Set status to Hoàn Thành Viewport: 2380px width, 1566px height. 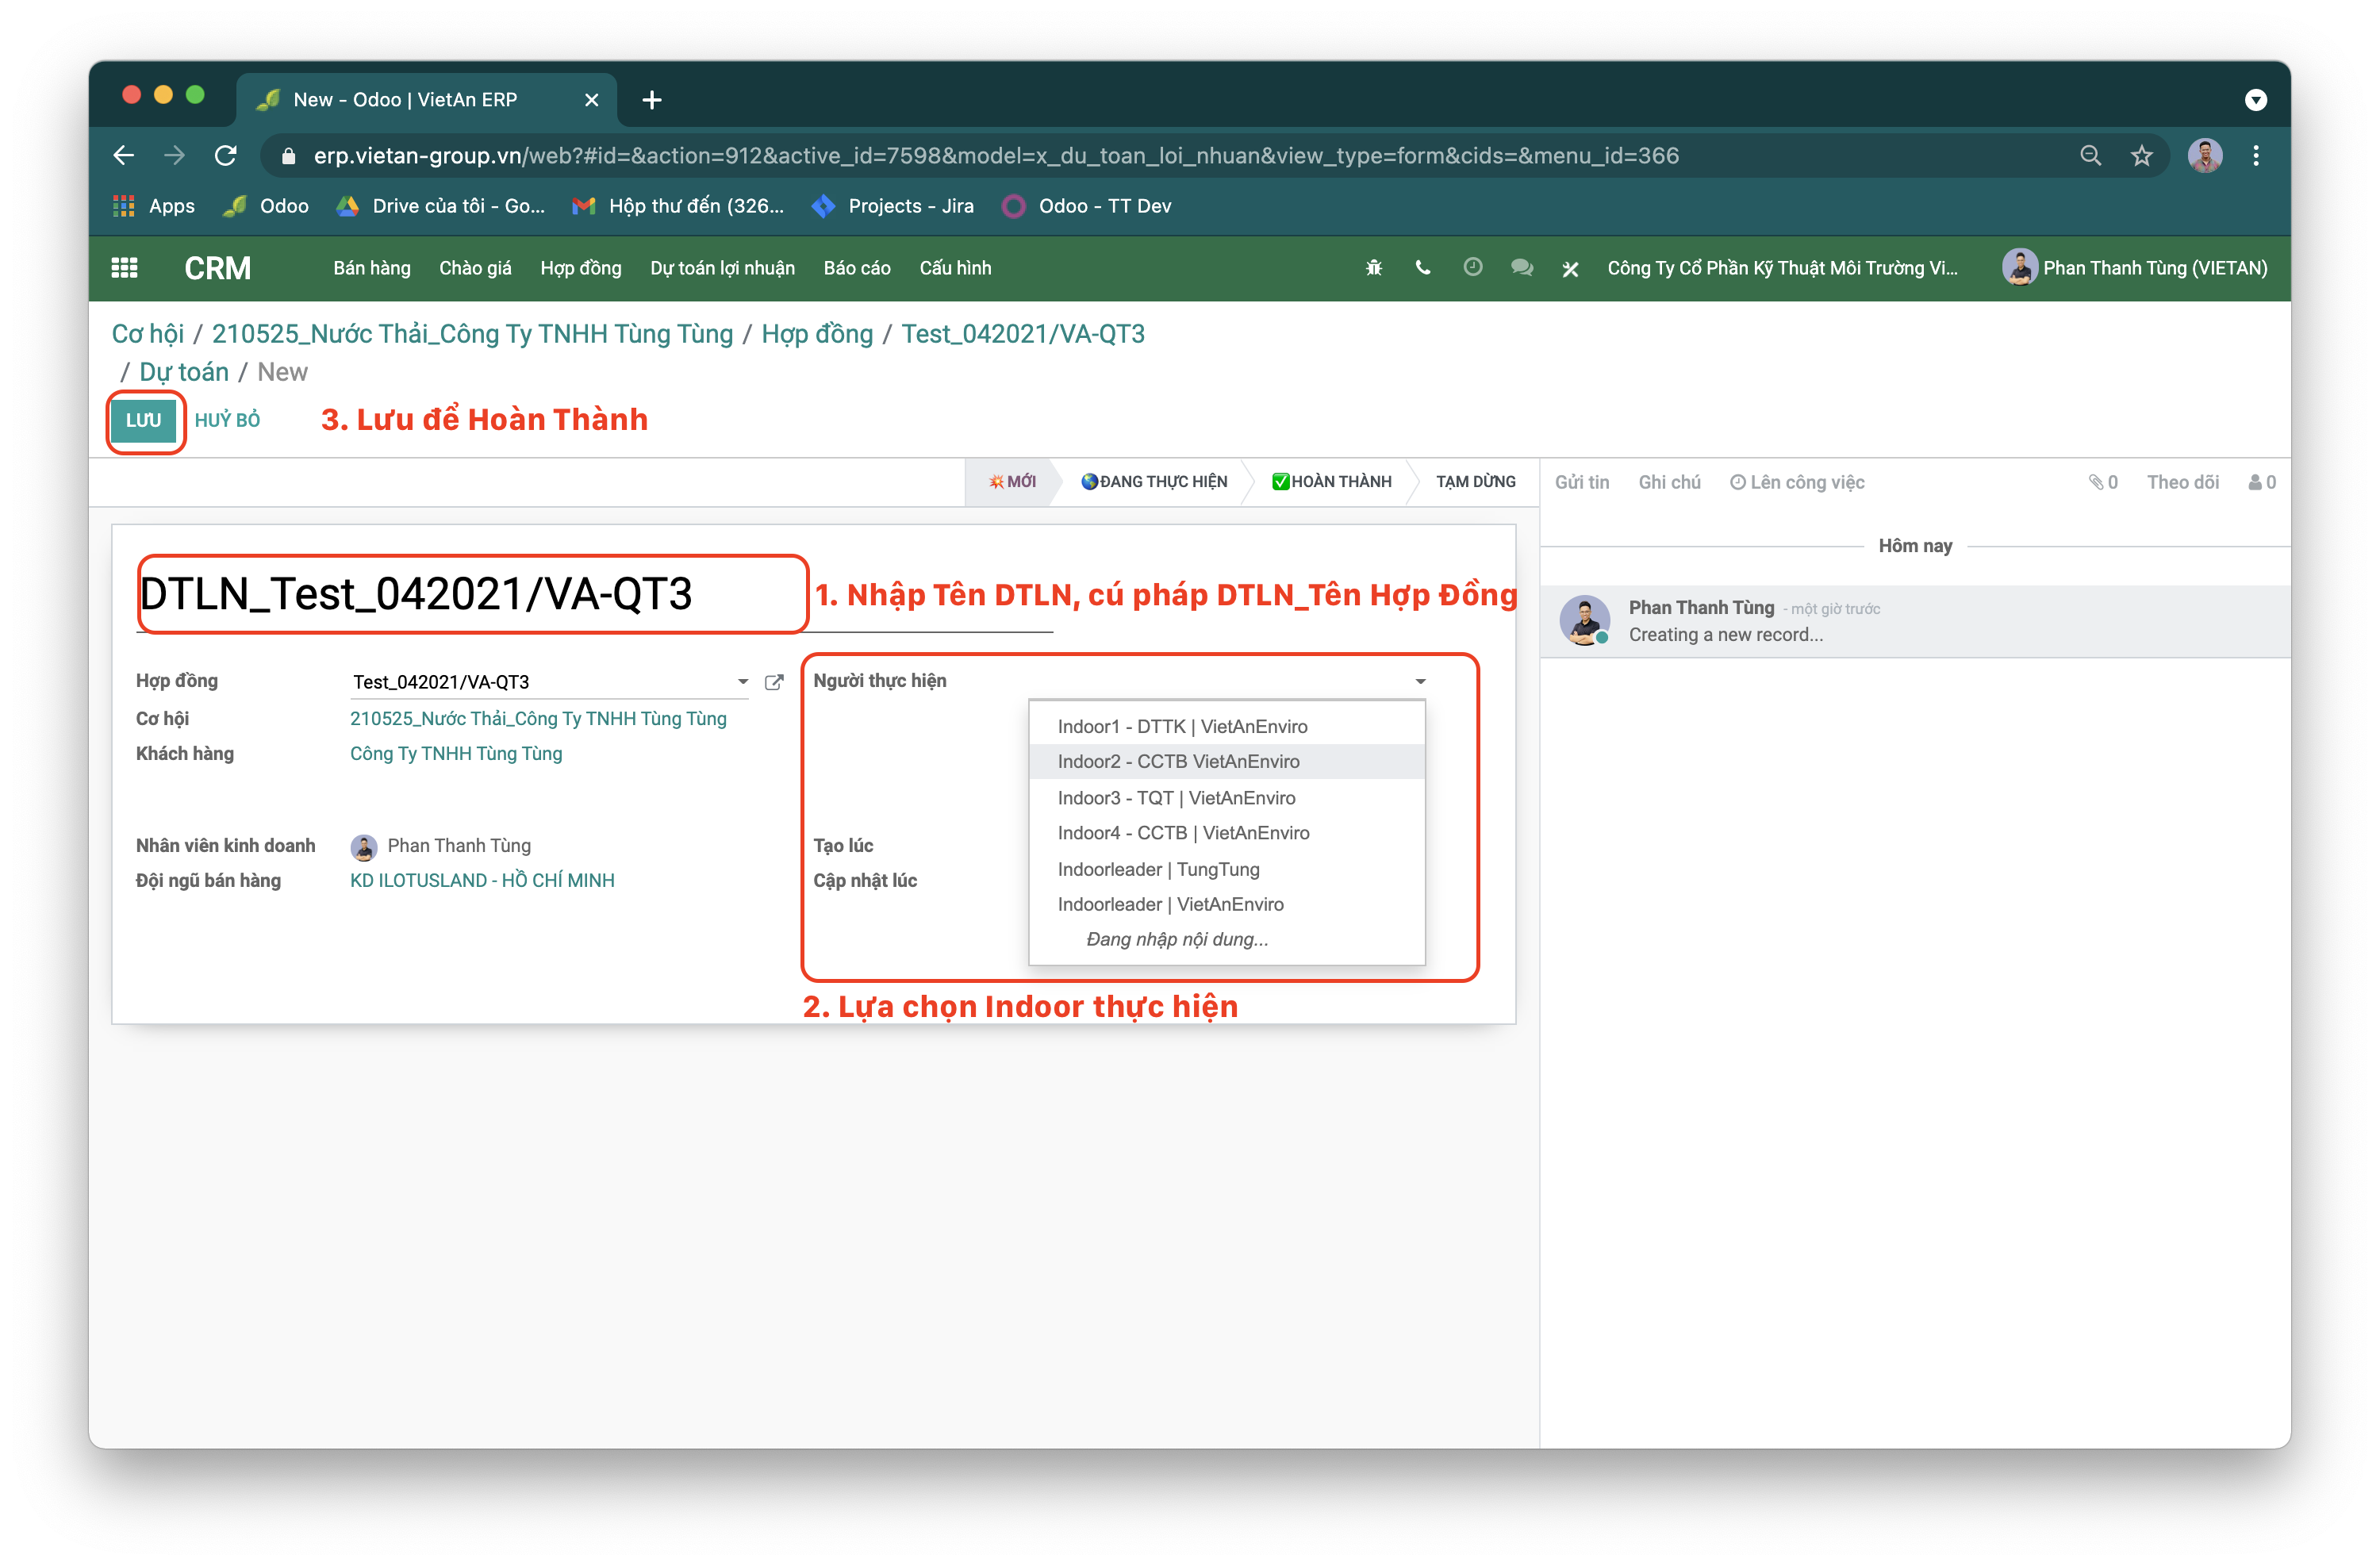[x=1331, y=482]
